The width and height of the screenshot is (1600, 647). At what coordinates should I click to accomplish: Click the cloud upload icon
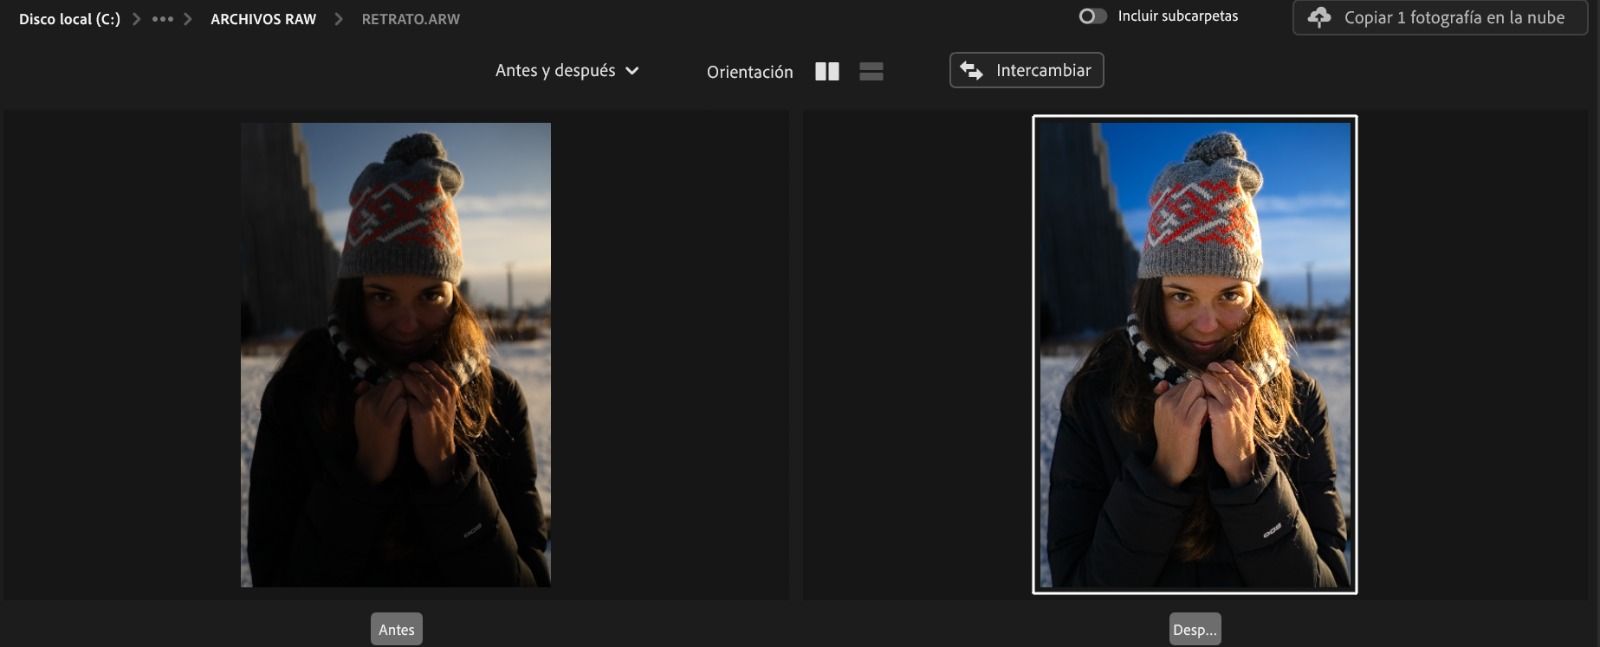[1319, 17]
